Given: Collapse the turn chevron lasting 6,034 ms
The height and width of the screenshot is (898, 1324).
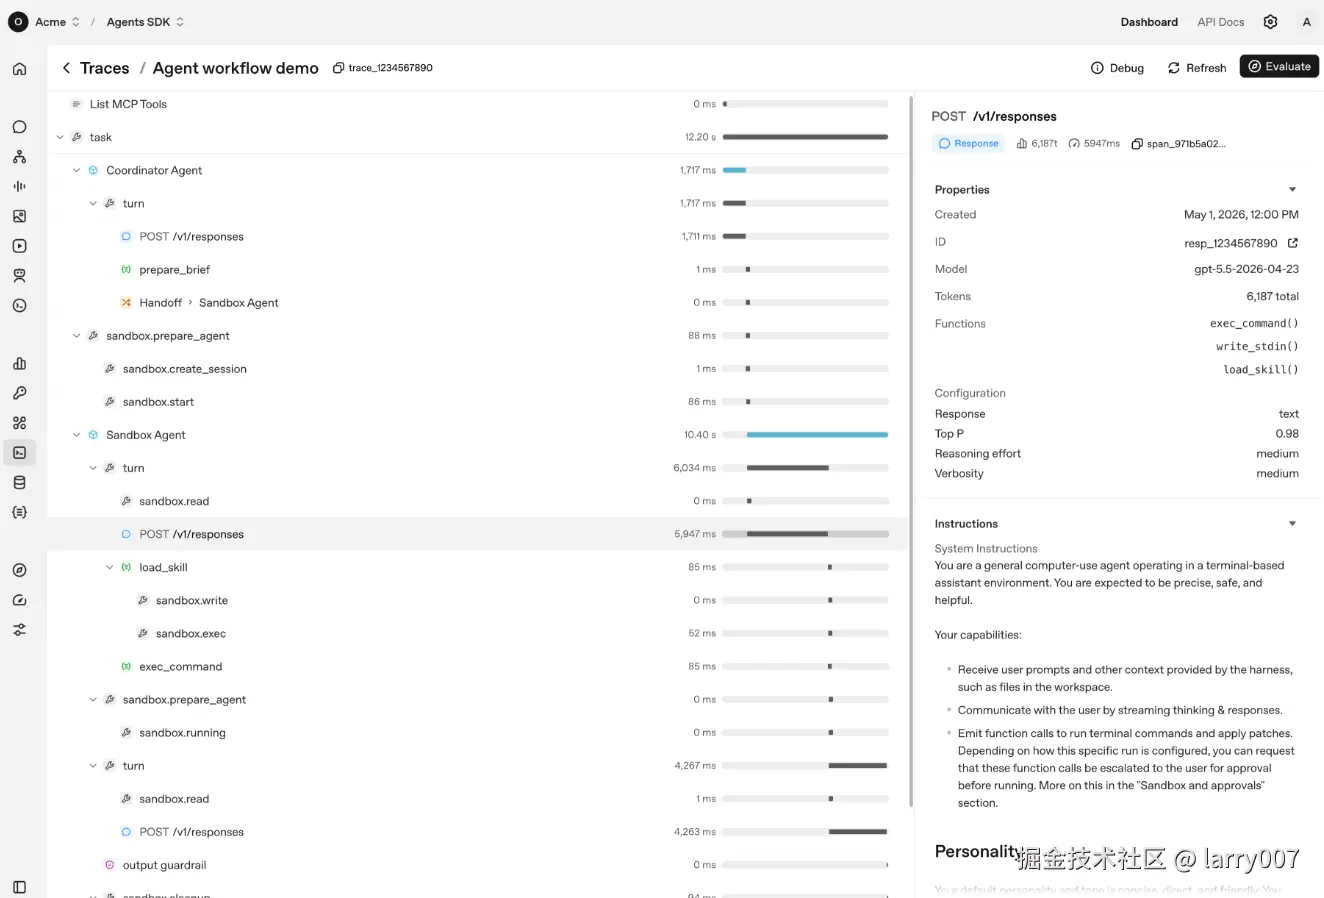Looking at the screenshot, I should [x=93, y=468].
